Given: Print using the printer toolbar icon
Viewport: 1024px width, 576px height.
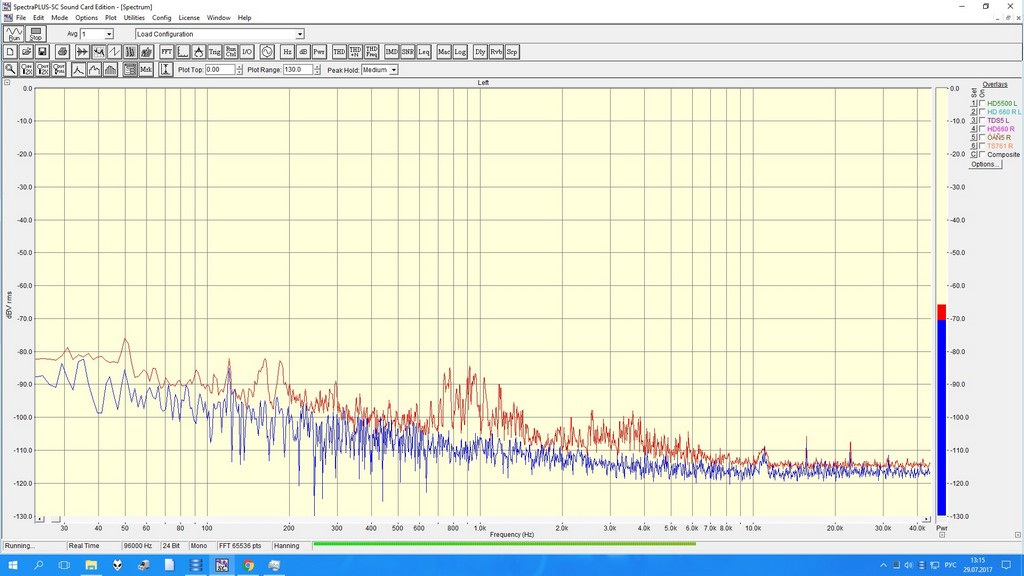Looking at the screenshot, I should pos(62,52).
